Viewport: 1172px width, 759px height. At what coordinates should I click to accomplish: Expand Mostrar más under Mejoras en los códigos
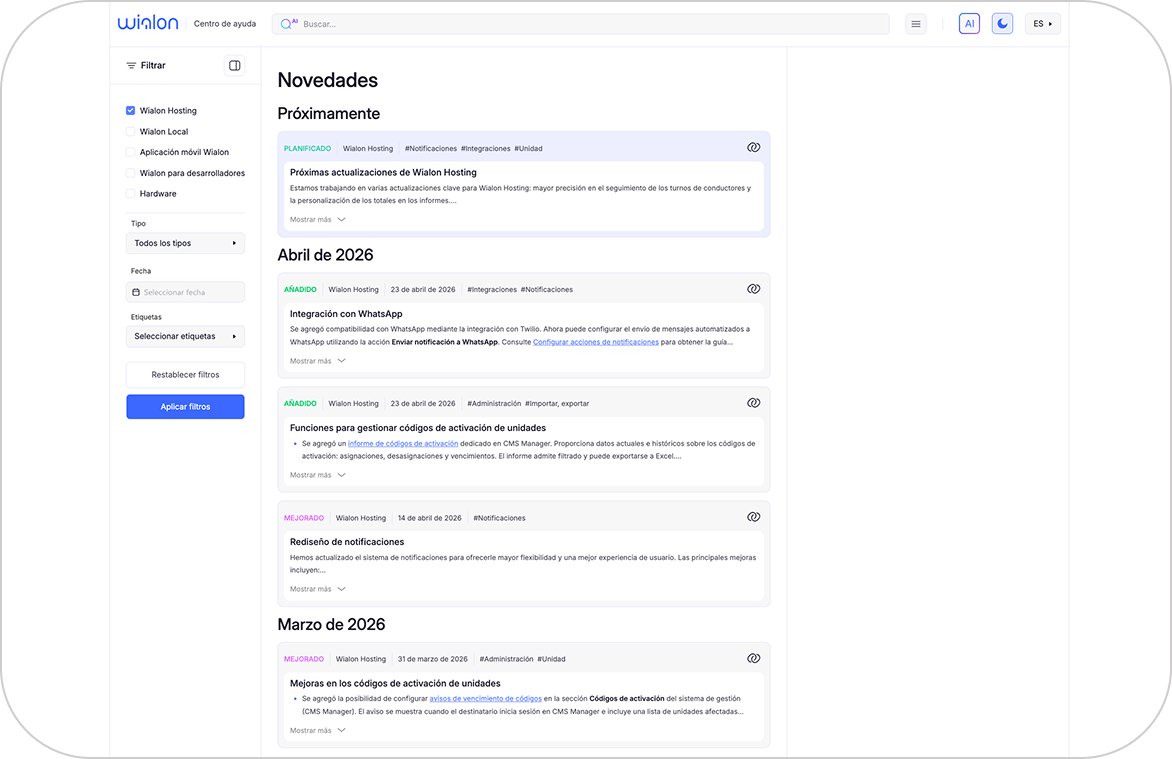(x=318, y=731)
